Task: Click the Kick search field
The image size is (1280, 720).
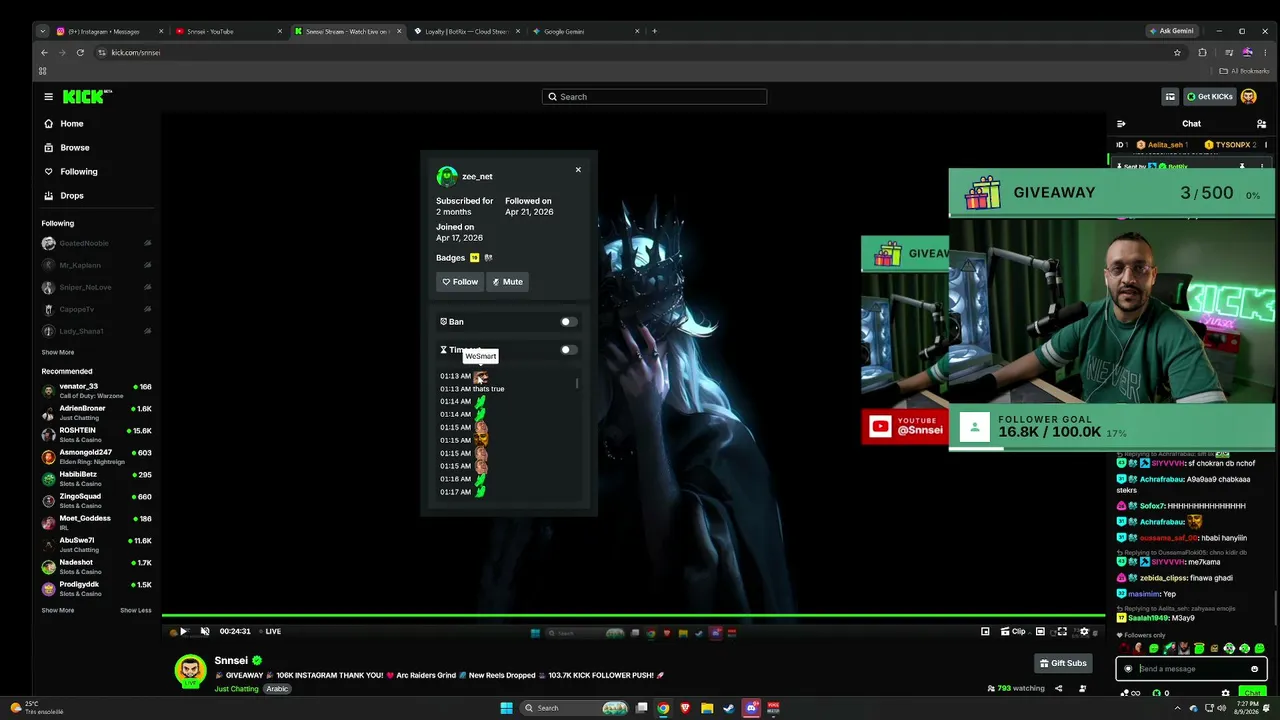Action: (x=655, y=97)
